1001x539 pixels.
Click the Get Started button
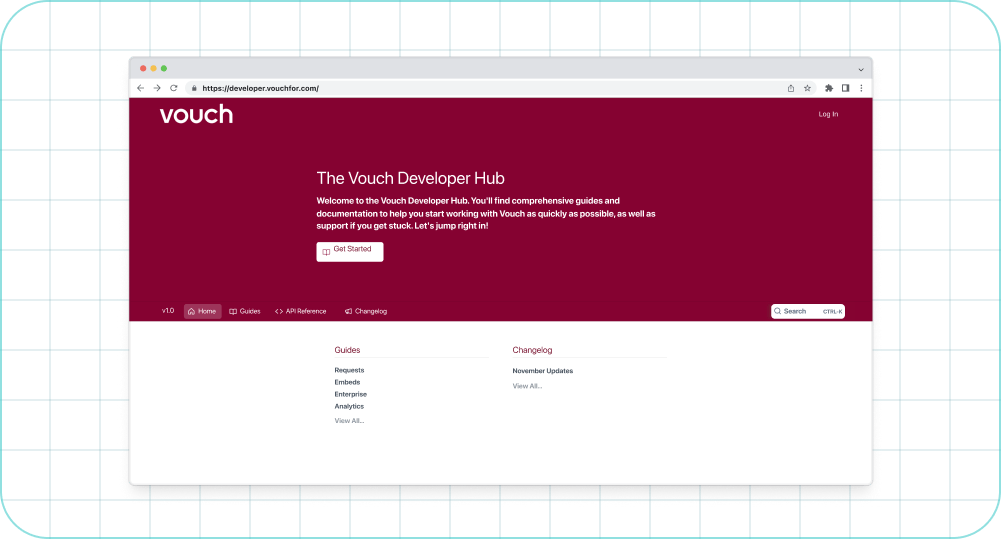click(350, 252)
